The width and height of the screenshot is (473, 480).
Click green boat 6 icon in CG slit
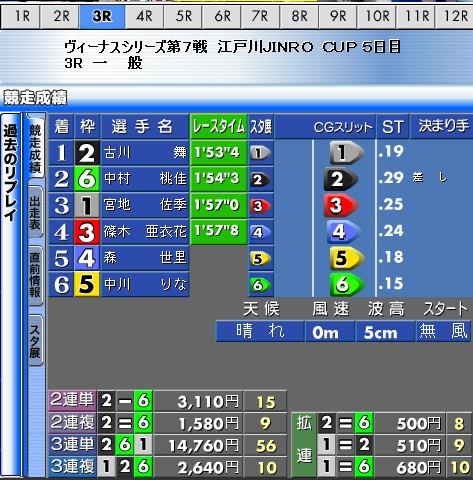347,284
